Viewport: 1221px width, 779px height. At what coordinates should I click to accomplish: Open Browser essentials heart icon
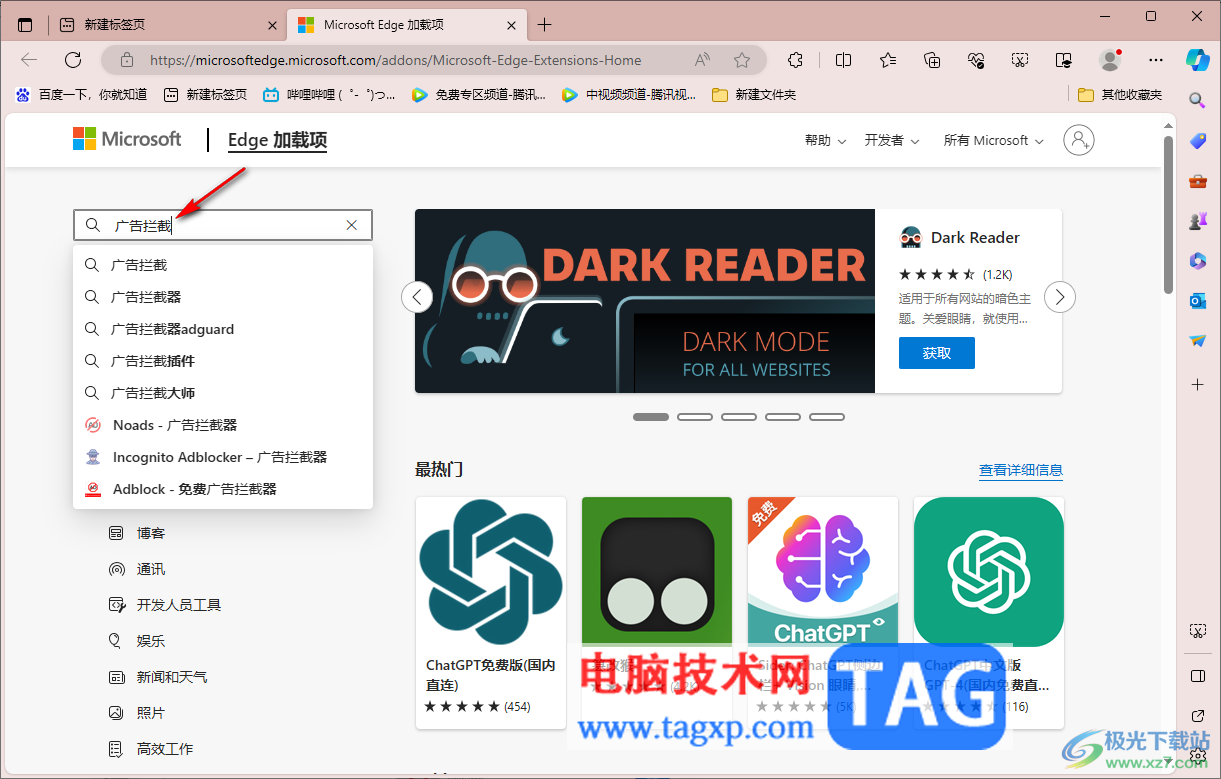[x=976, y=60]
